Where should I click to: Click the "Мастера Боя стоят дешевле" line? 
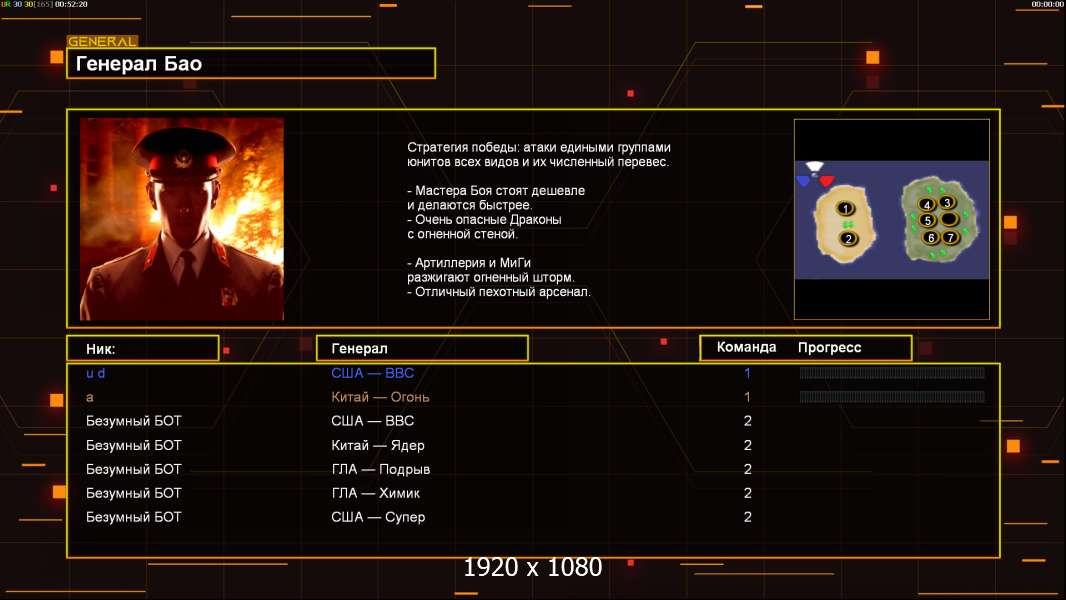click(496, 190)
